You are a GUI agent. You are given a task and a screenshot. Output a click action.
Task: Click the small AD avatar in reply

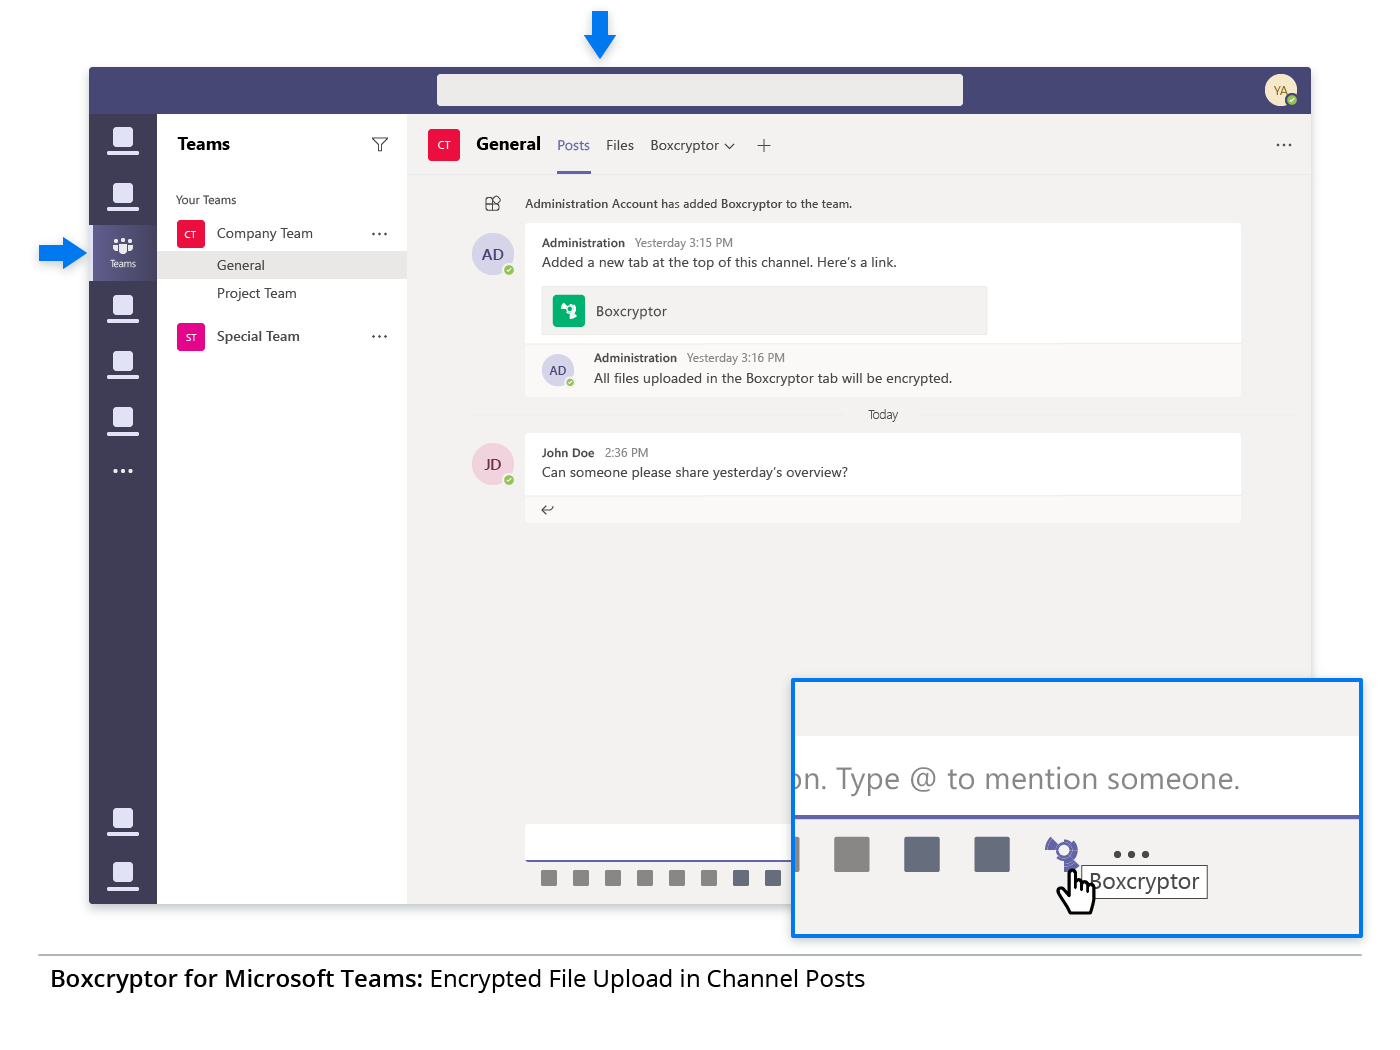[558, 371]
